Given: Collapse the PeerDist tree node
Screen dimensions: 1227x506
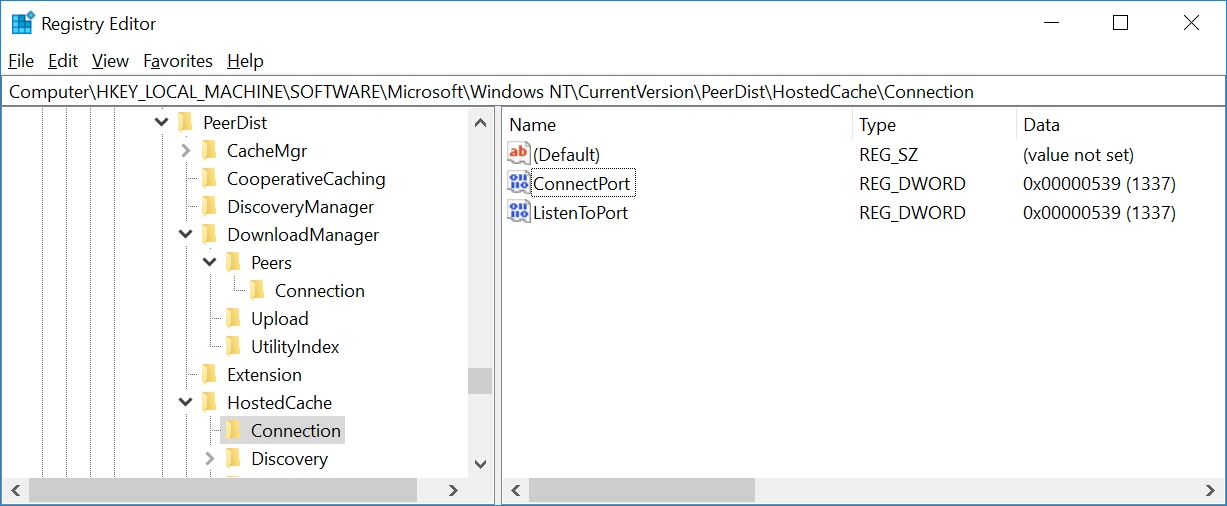Looking at the screenshot, I should (162, 123).
